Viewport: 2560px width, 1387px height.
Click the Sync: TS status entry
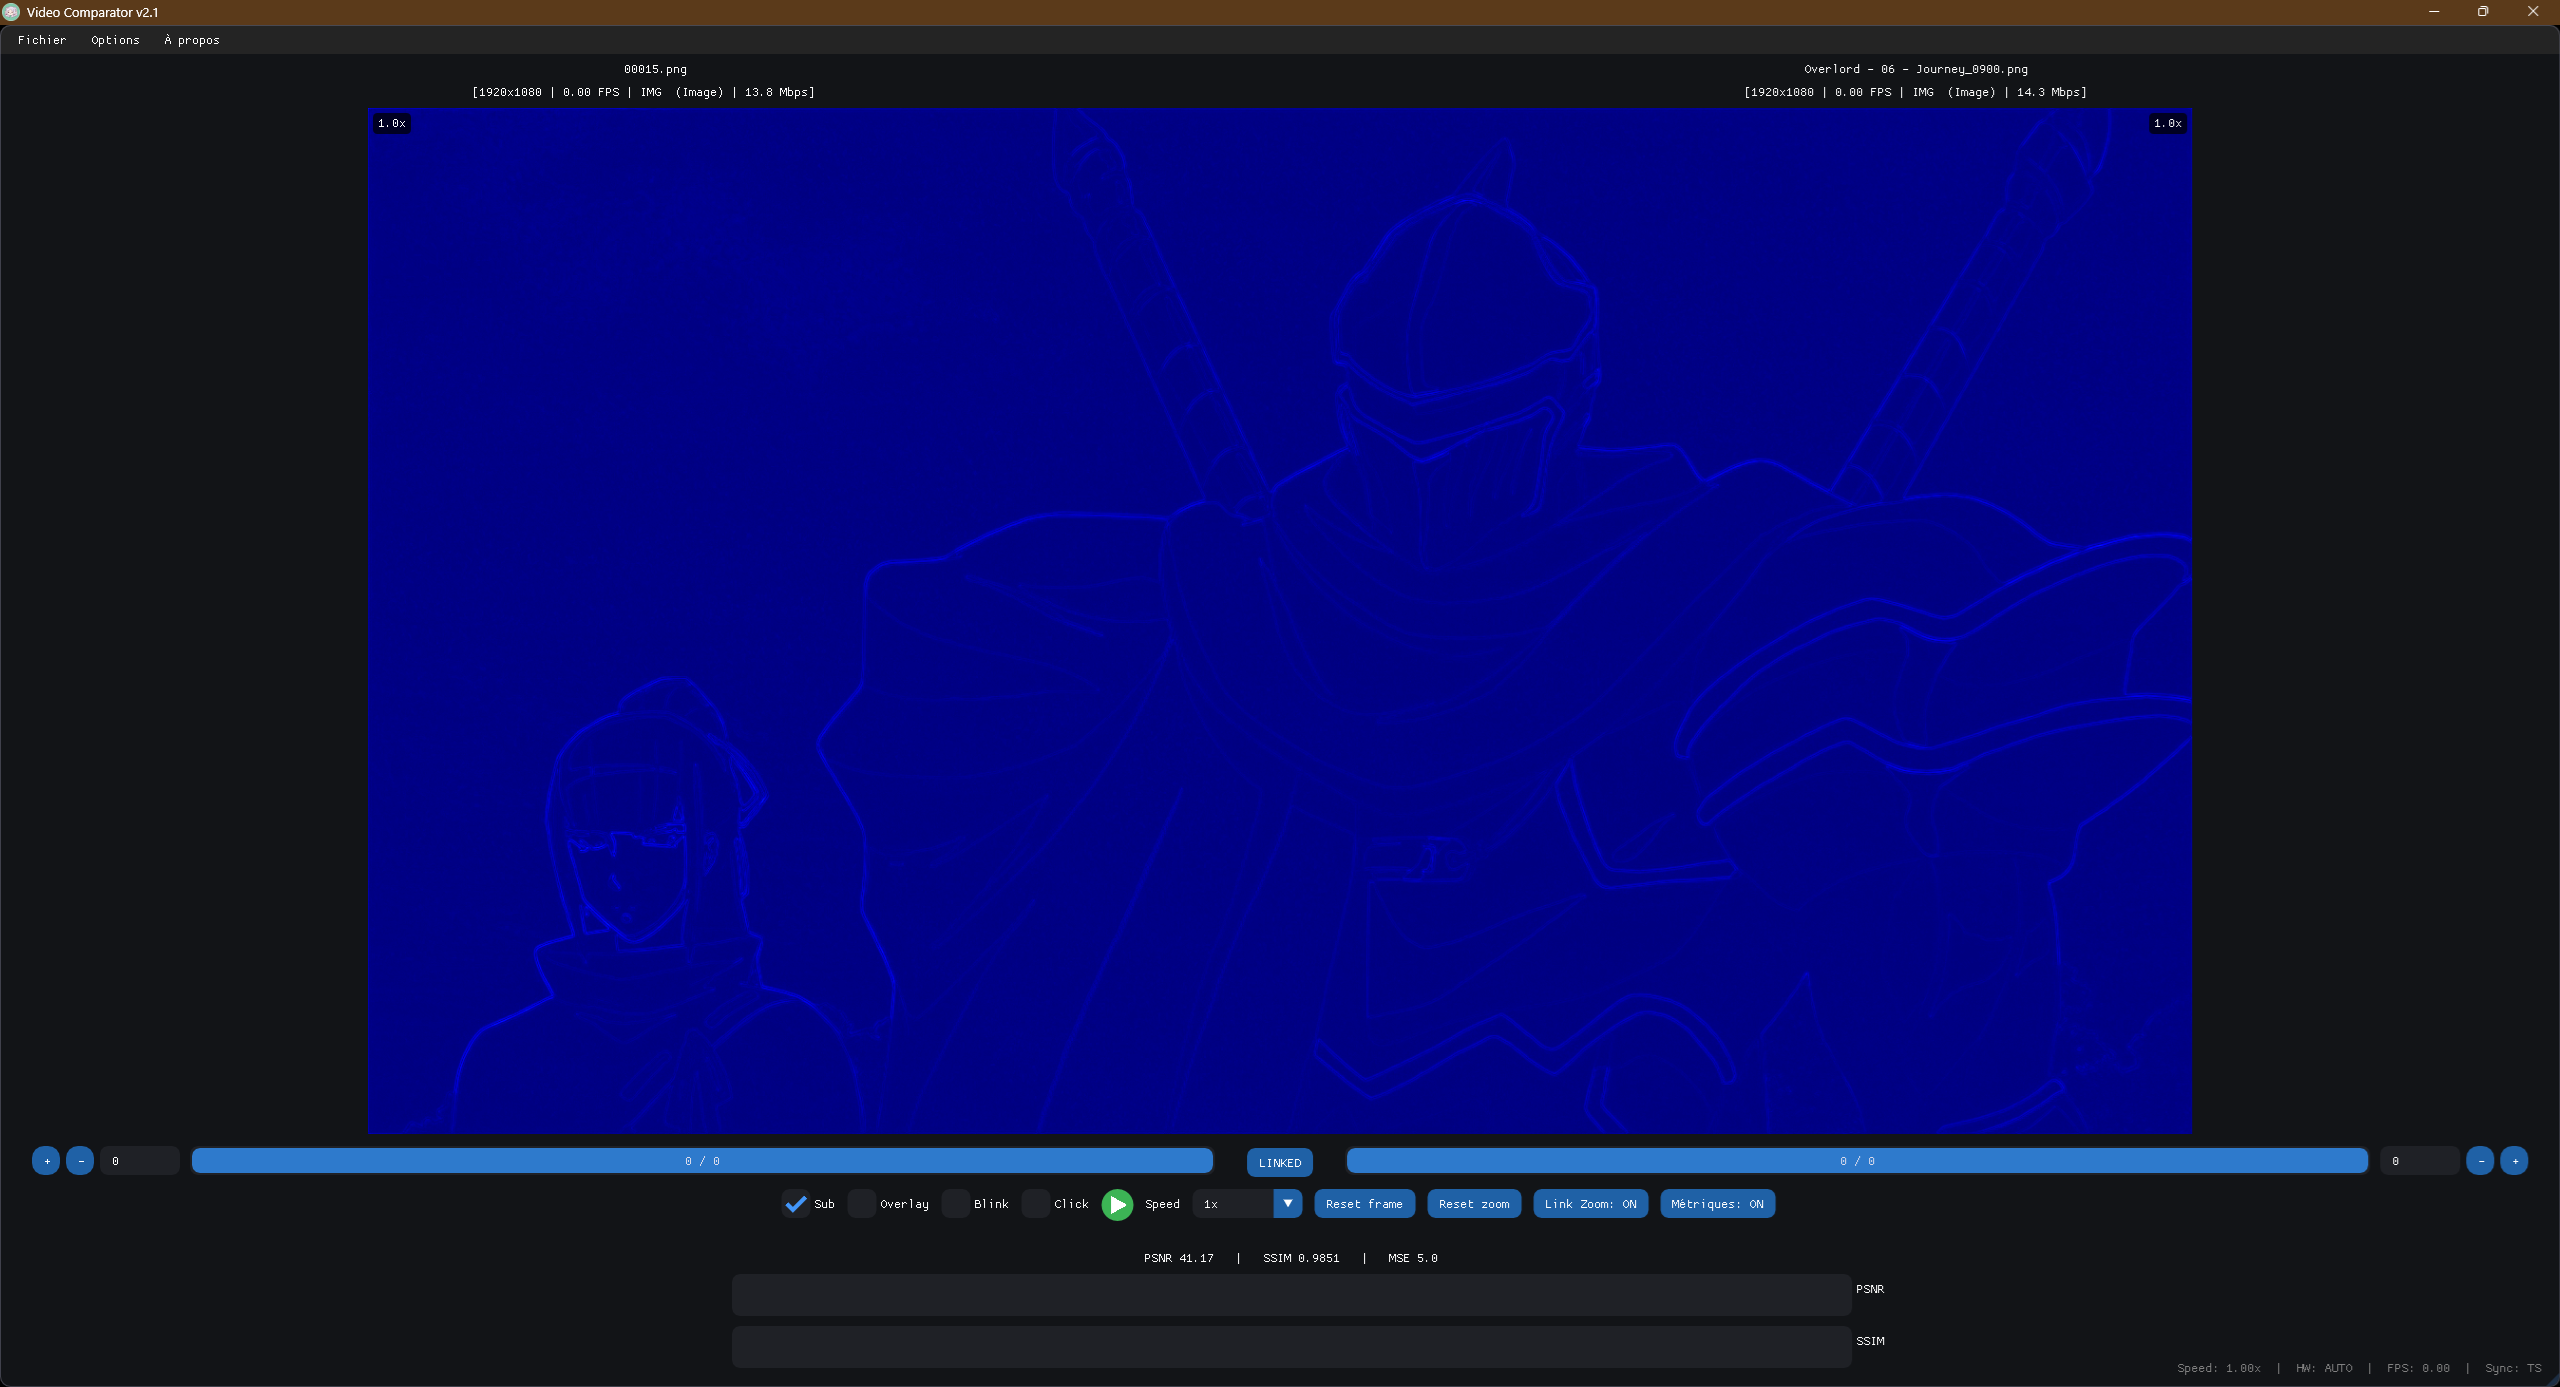[2513, 1368]
